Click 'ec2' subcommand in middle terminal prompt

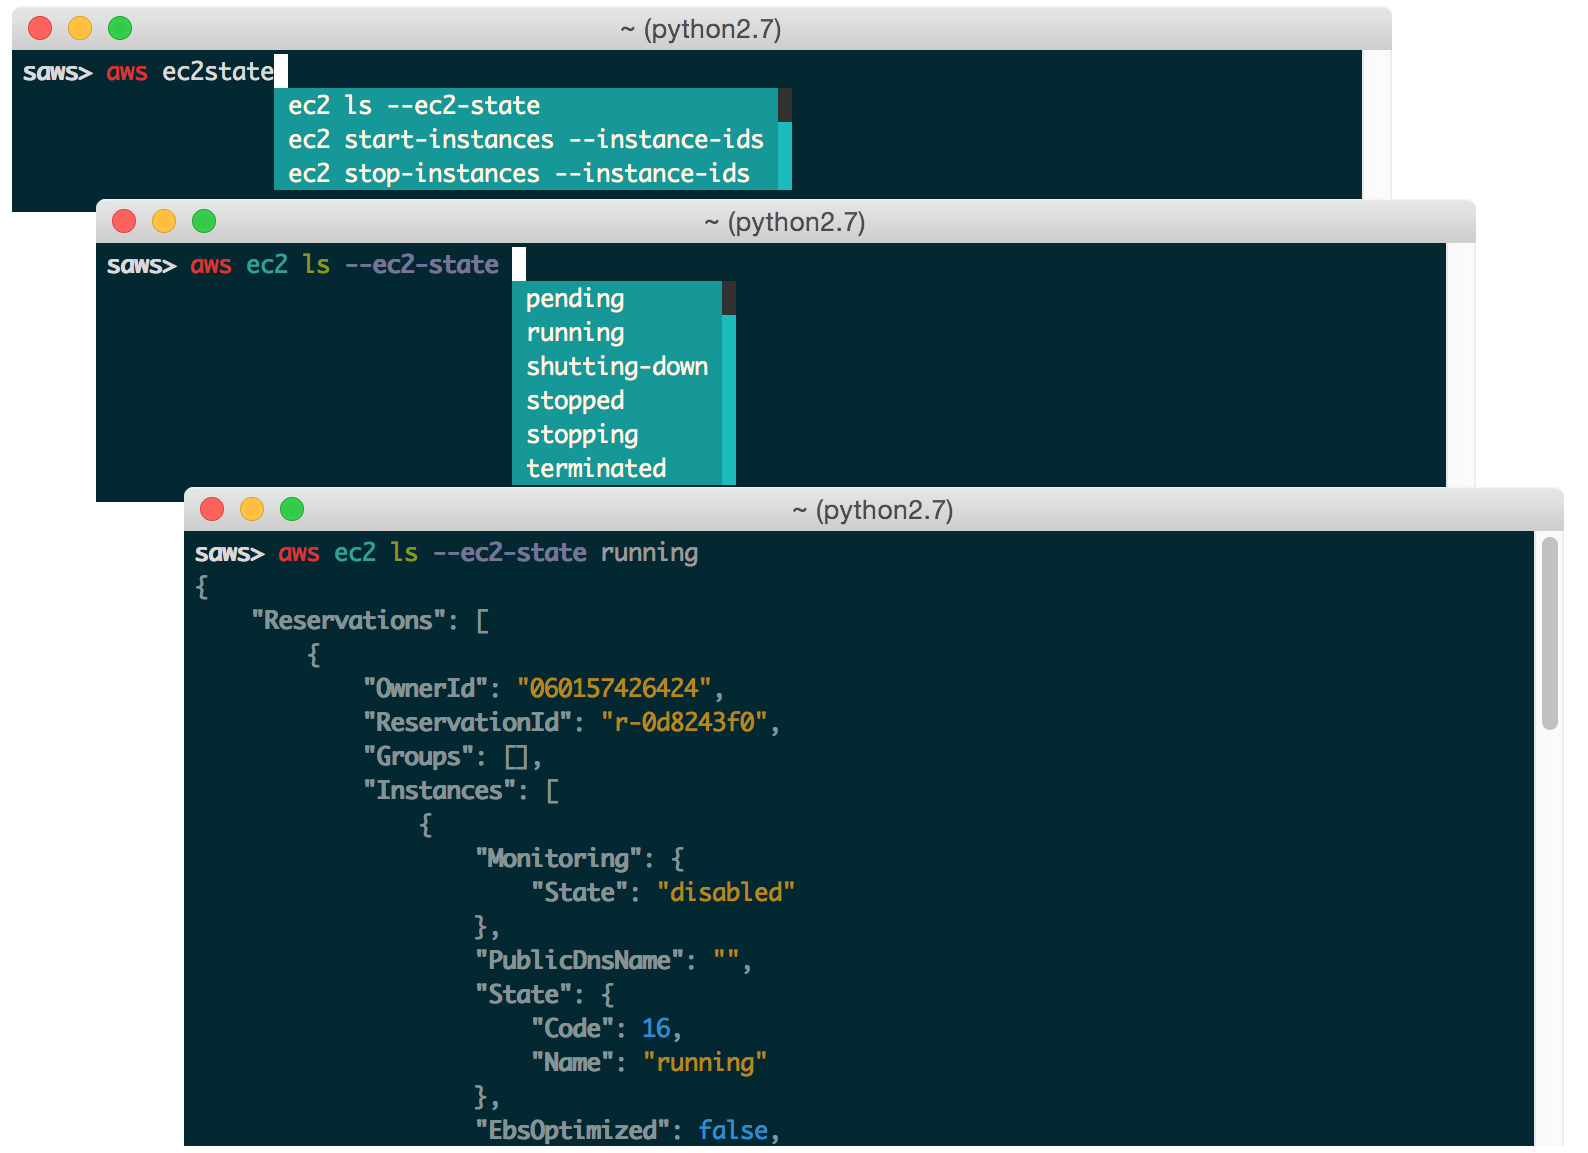267,265
